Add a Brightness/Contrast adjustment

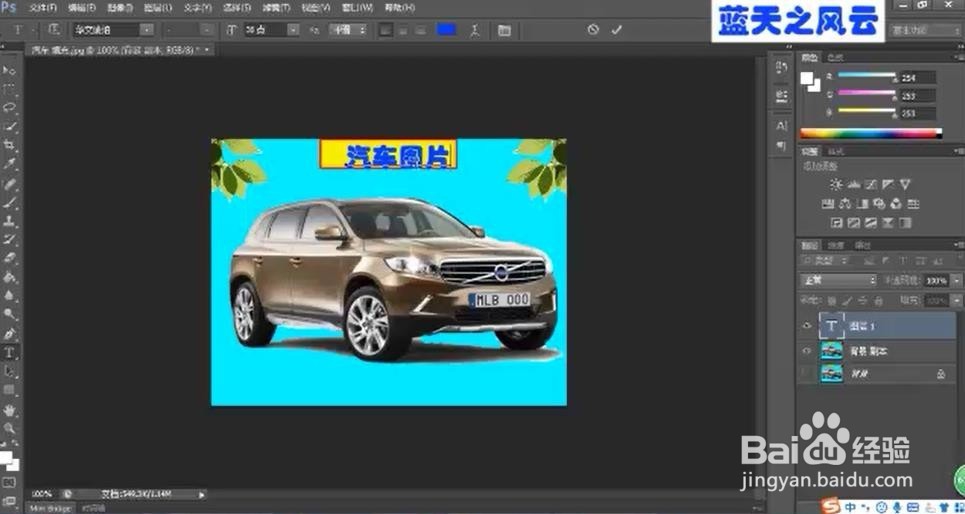point(835,184)
